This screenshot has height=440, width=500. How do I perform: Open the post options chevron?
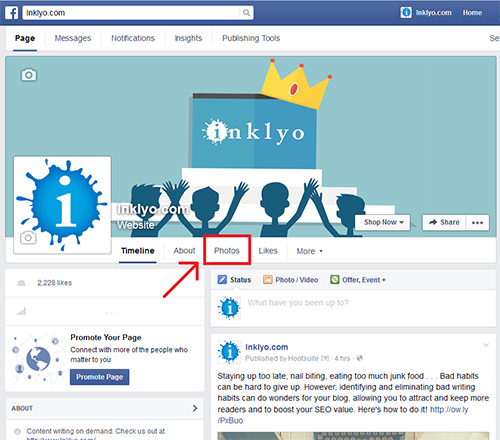486,345
